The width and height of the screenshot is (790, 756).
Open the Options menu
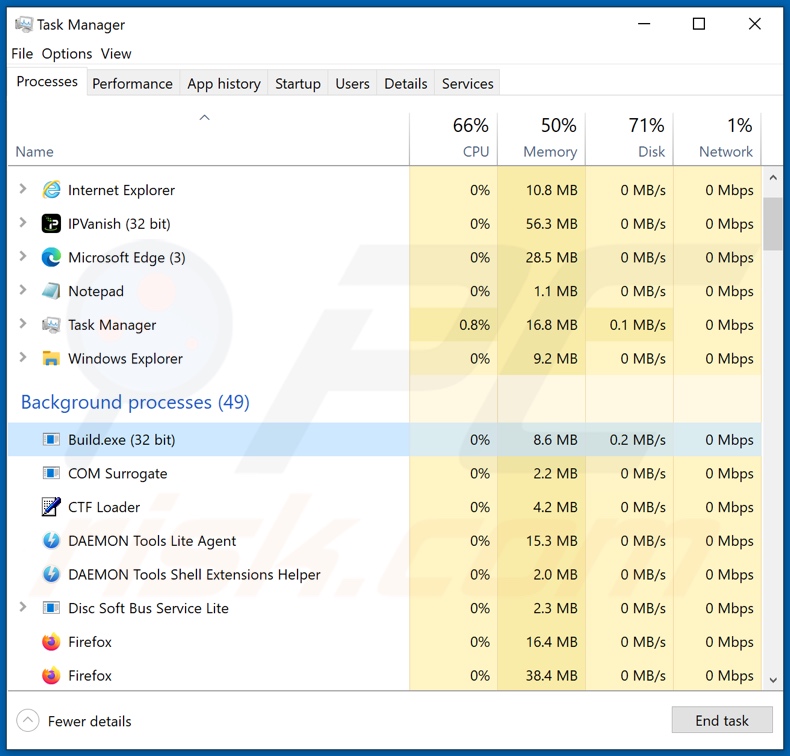tap(67, 53)
